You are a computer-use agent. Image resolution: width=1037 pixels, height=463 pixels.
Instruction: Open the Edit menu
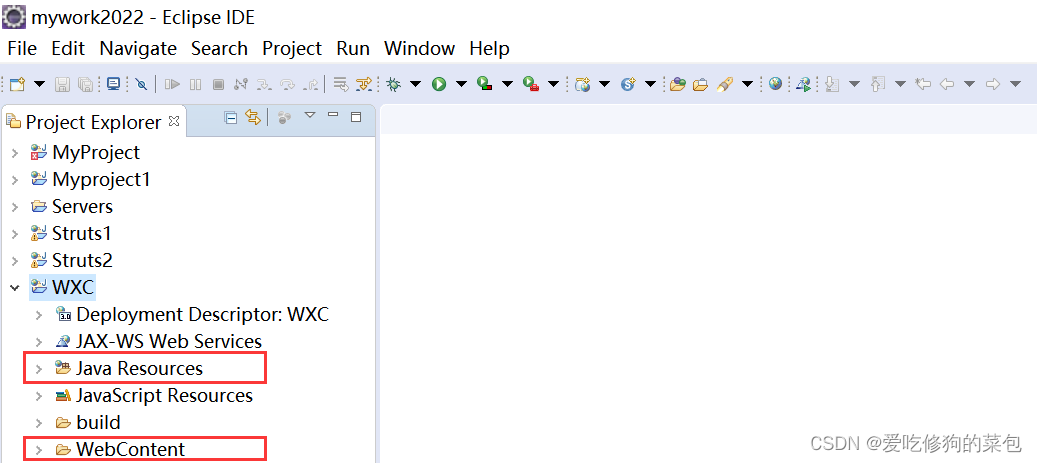pyautogui.click(x=68, y=48)
